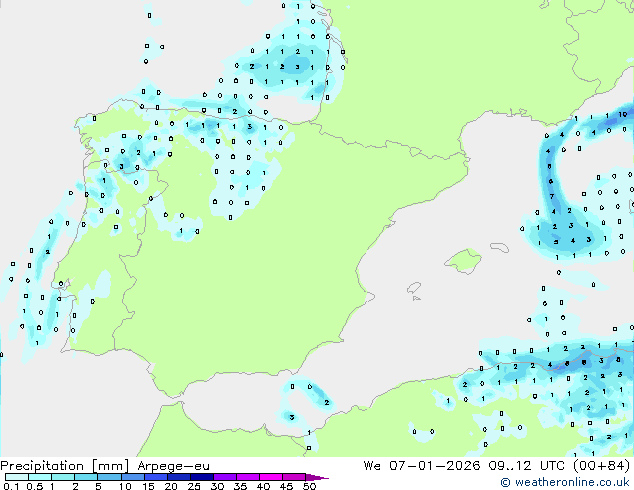Click the above-50 mm arrow tip of legend
The image size is (634, 490).
[317, 477]
